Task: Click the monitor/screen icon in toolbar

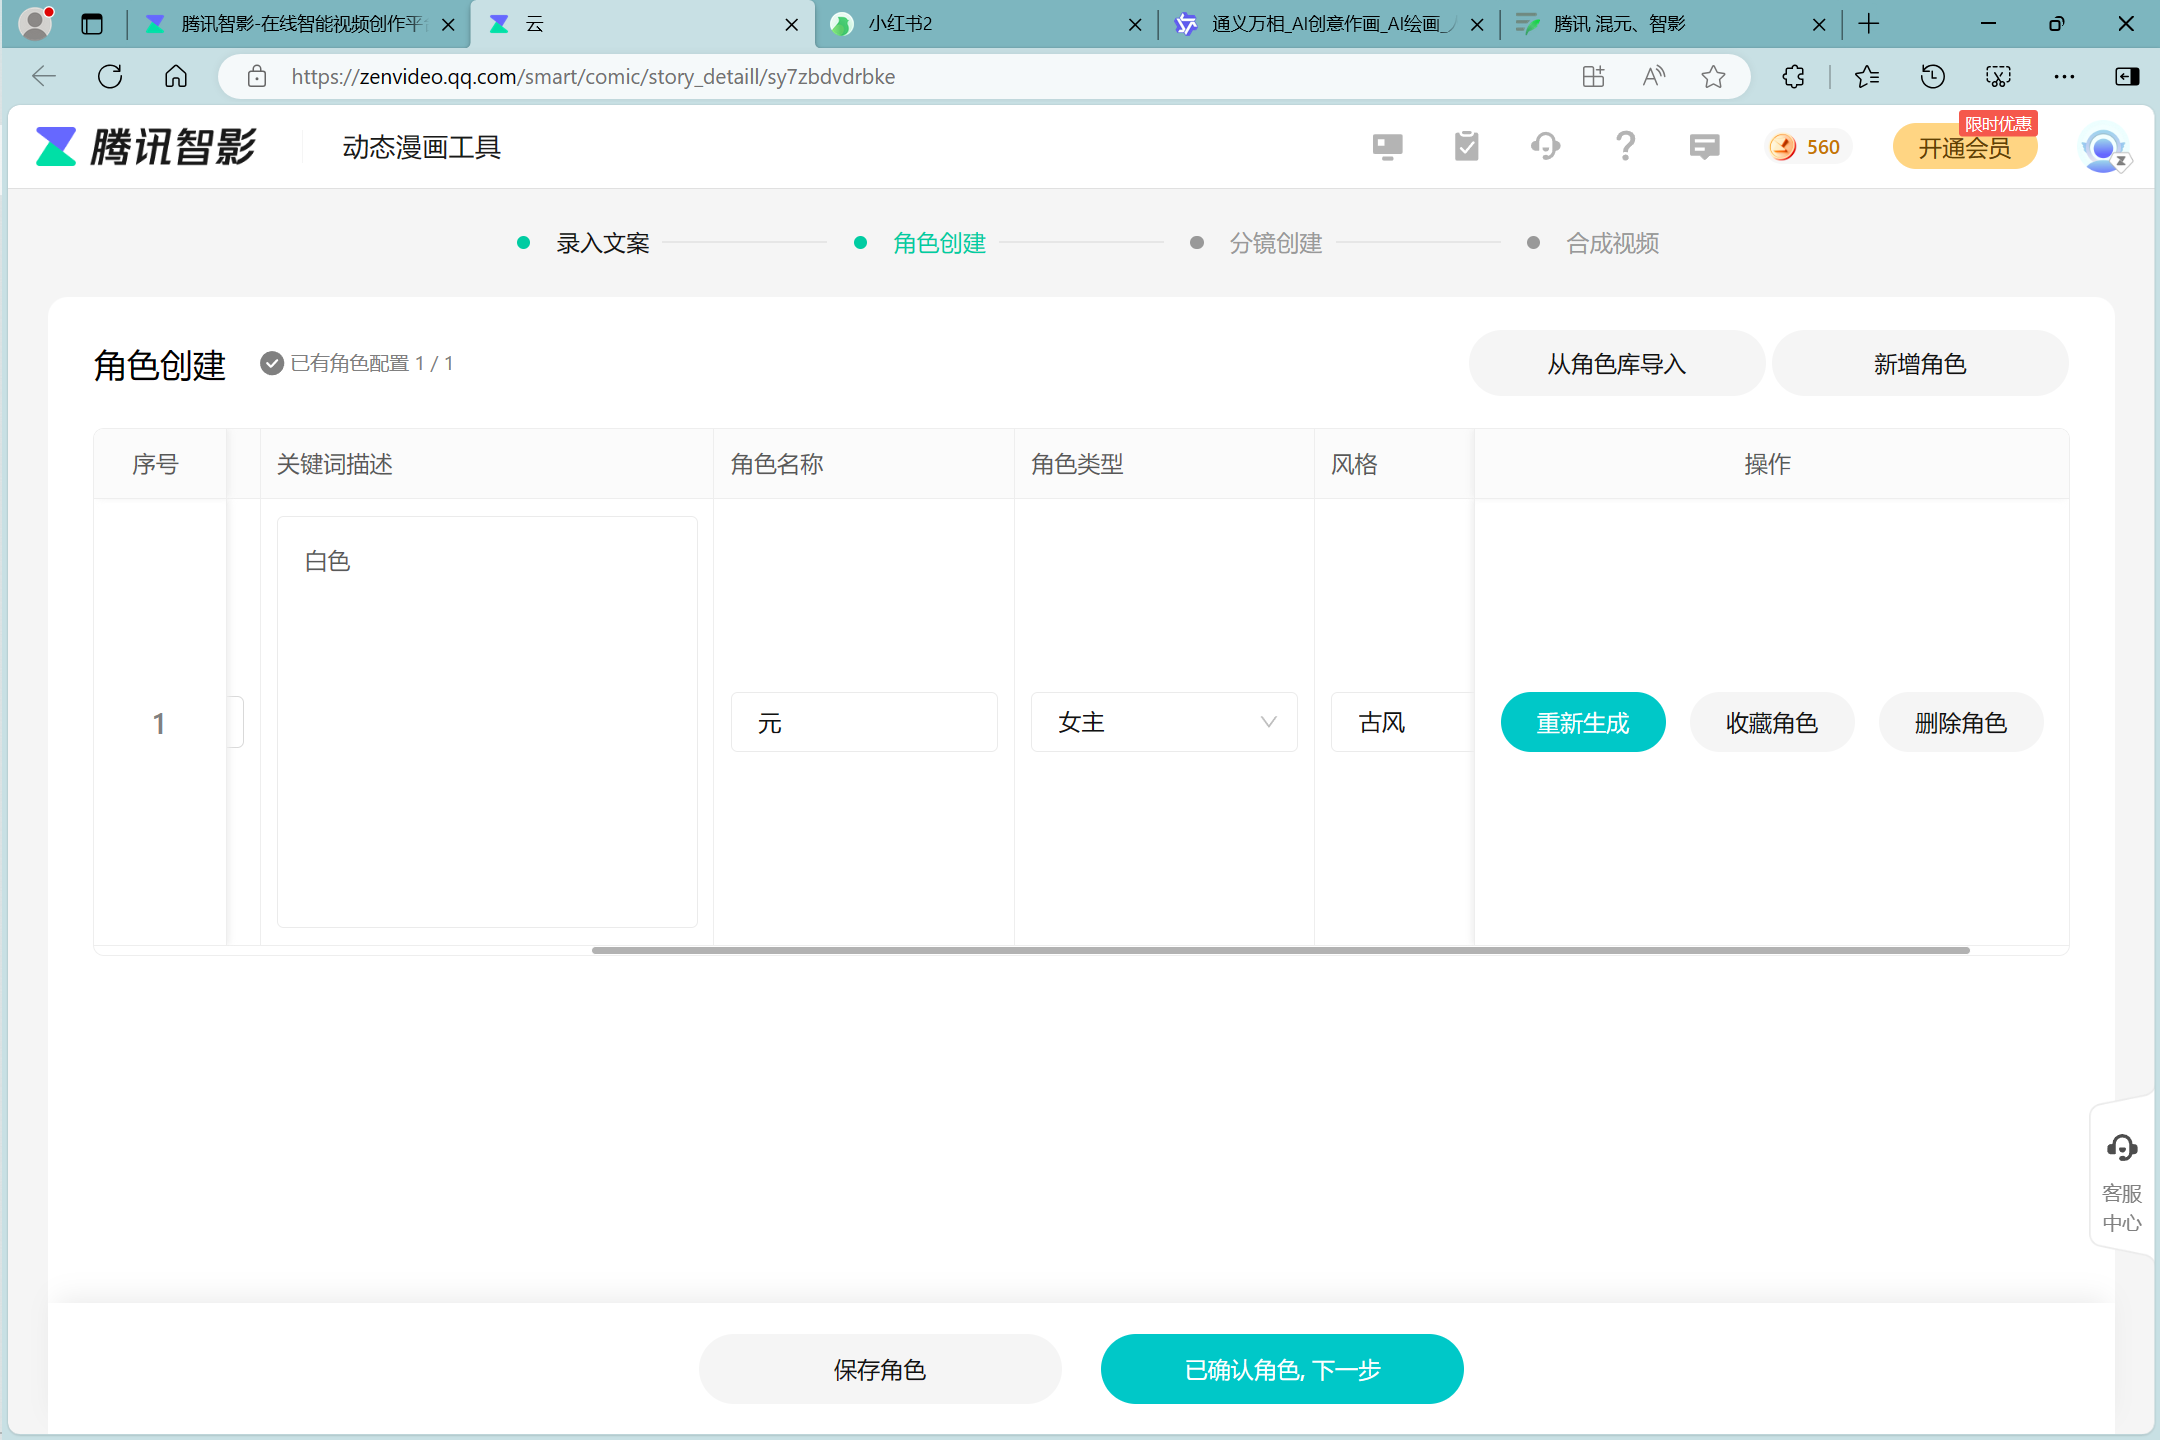Action: (1385, 146)
